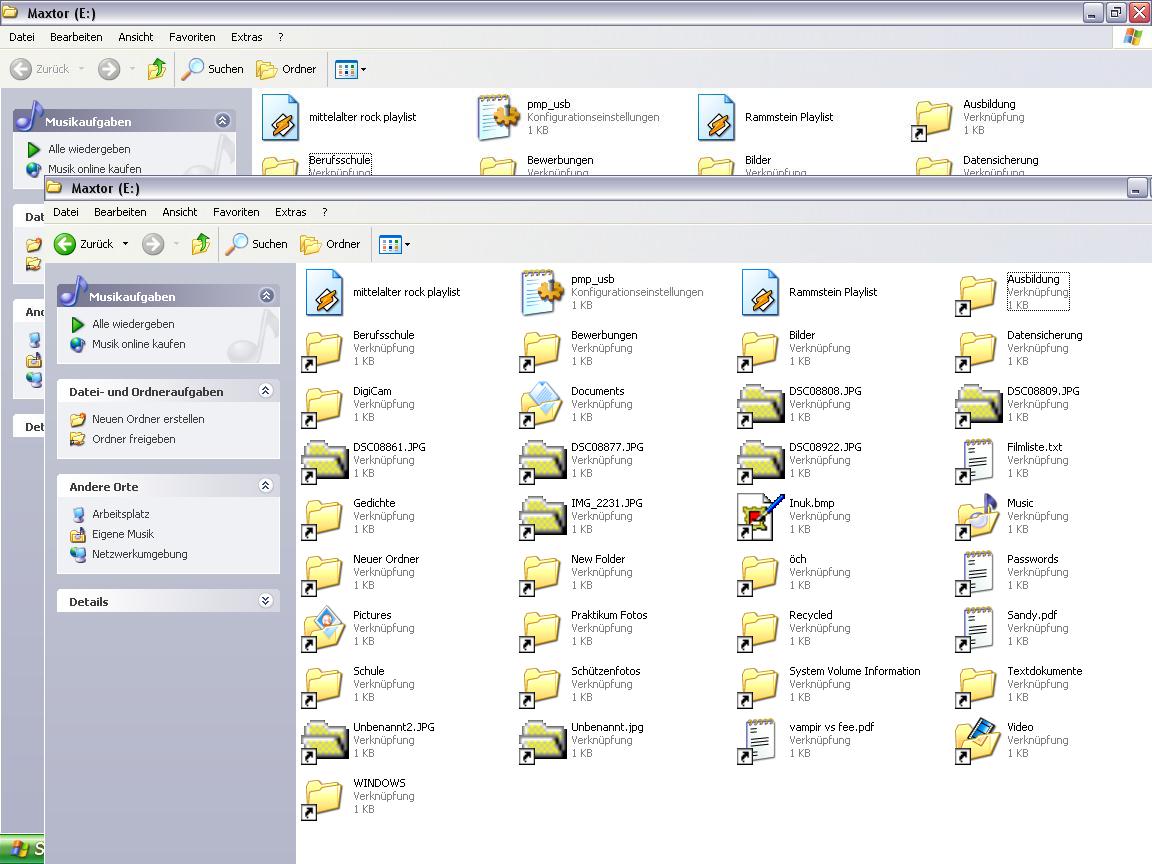Go up one level in back window toolbar
Viewport: 1152px width, 864px height.
pyautogui.click(x=156, y=69)
